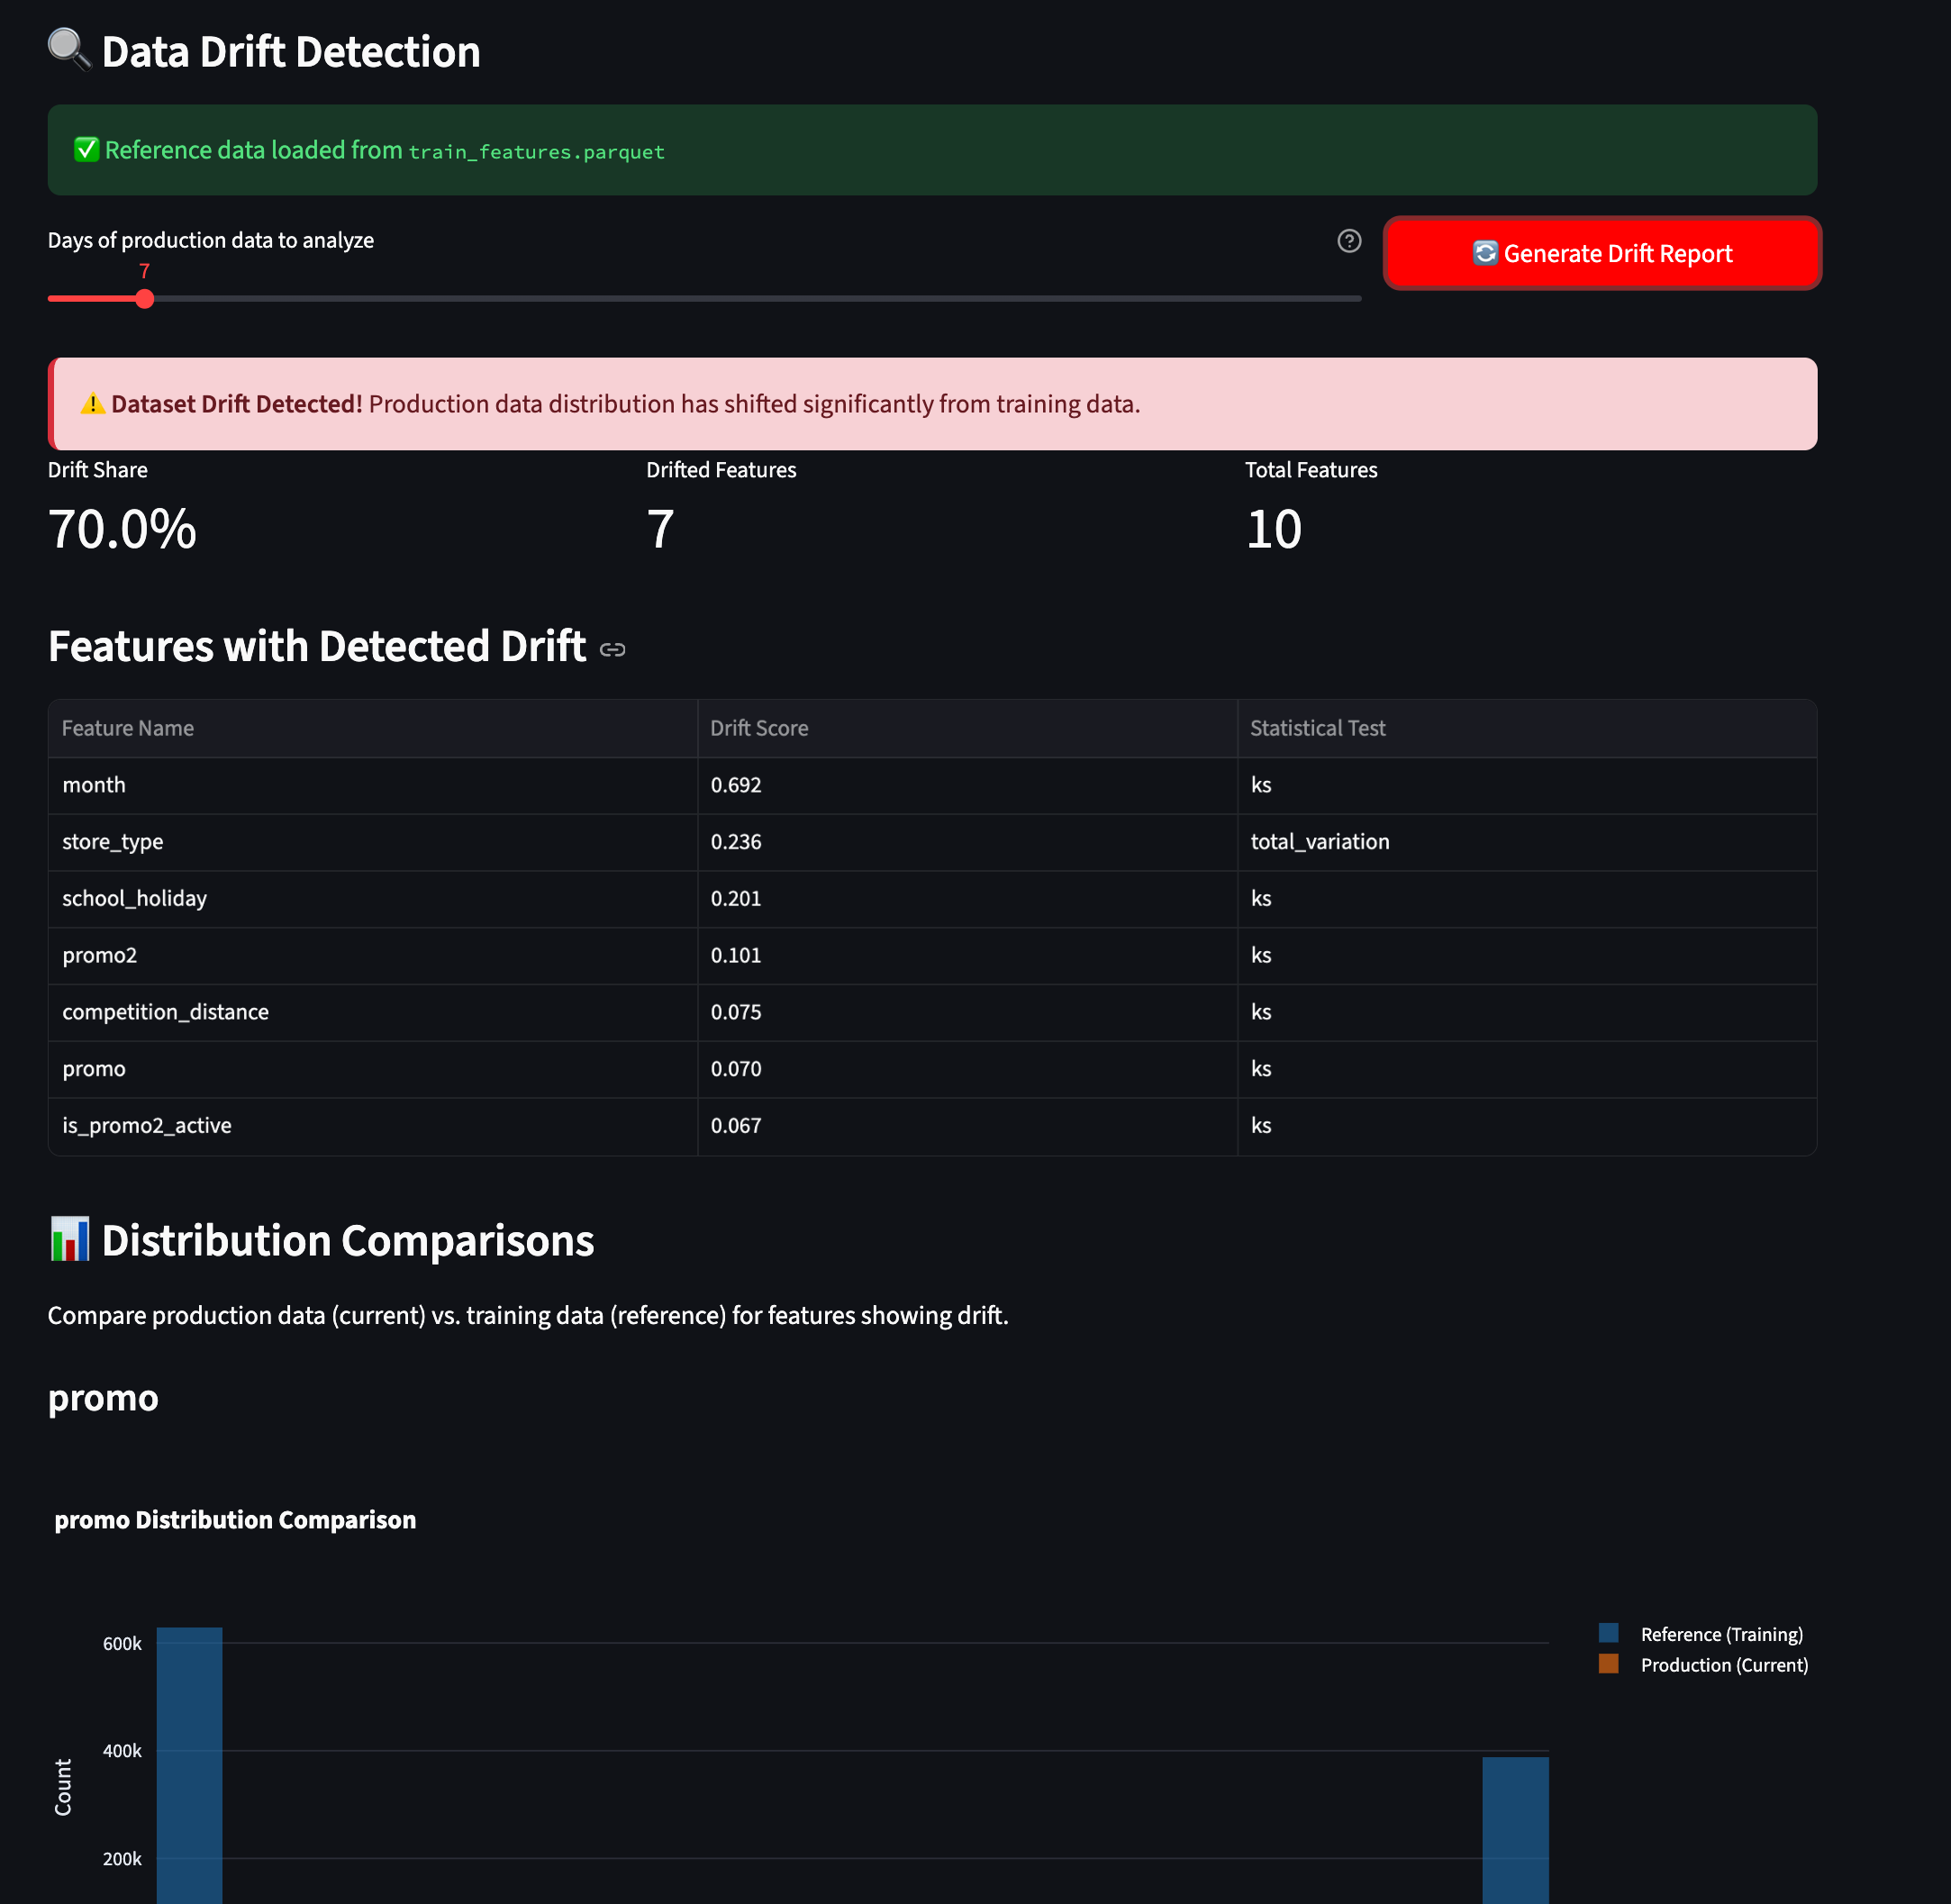Click the warning triangle in the drift alert
Viewport: 1951px width, 1904px height.
tap(93, 403)
